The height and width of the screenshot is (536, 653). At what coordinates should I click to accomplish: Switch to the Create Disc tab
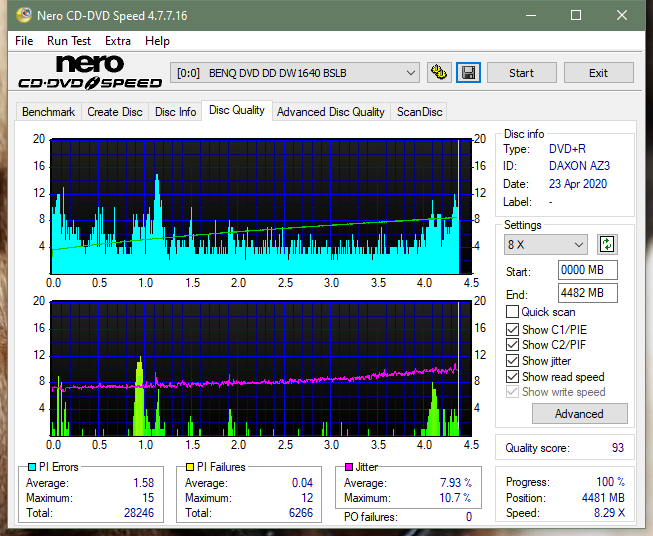[x=115, y=112]
